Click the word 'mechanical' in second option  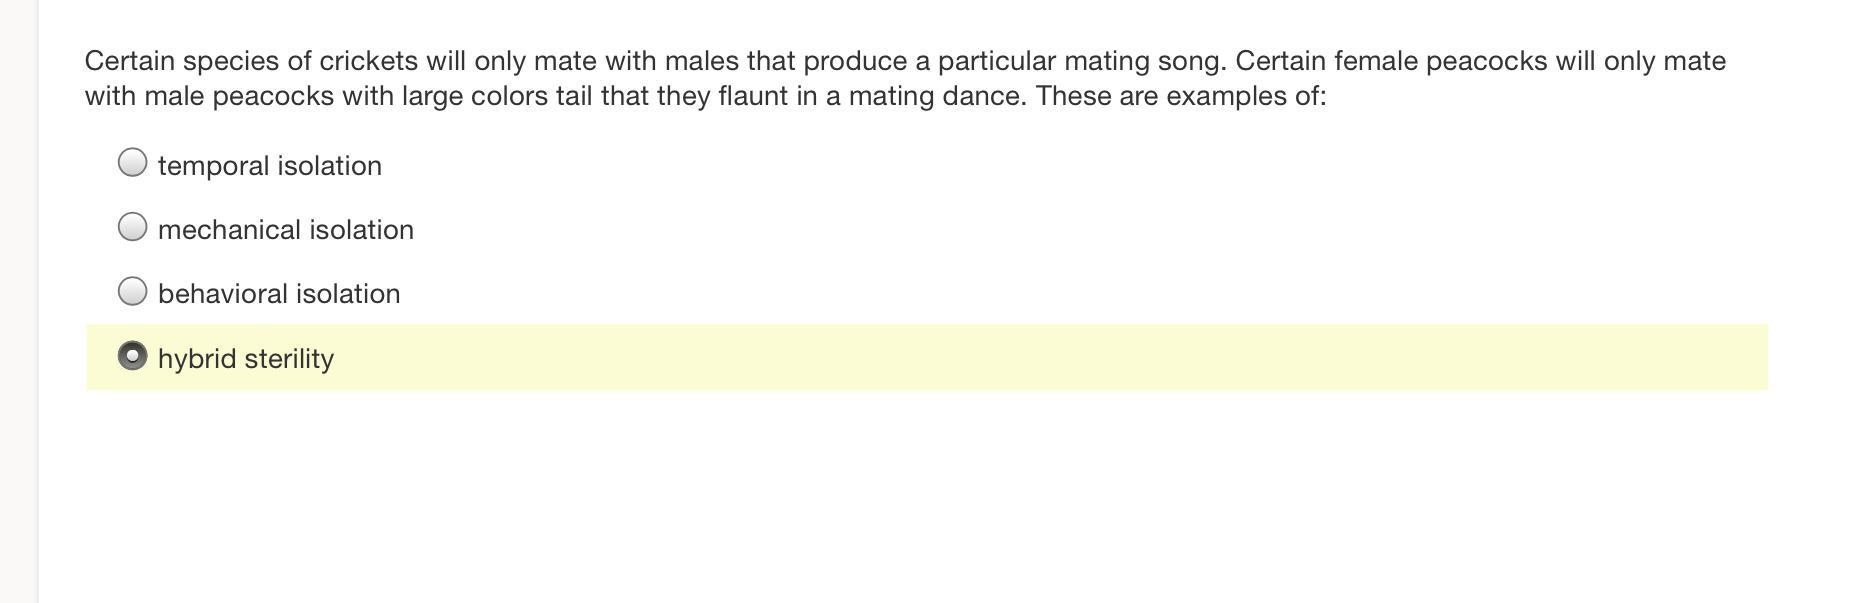[230, 229]
